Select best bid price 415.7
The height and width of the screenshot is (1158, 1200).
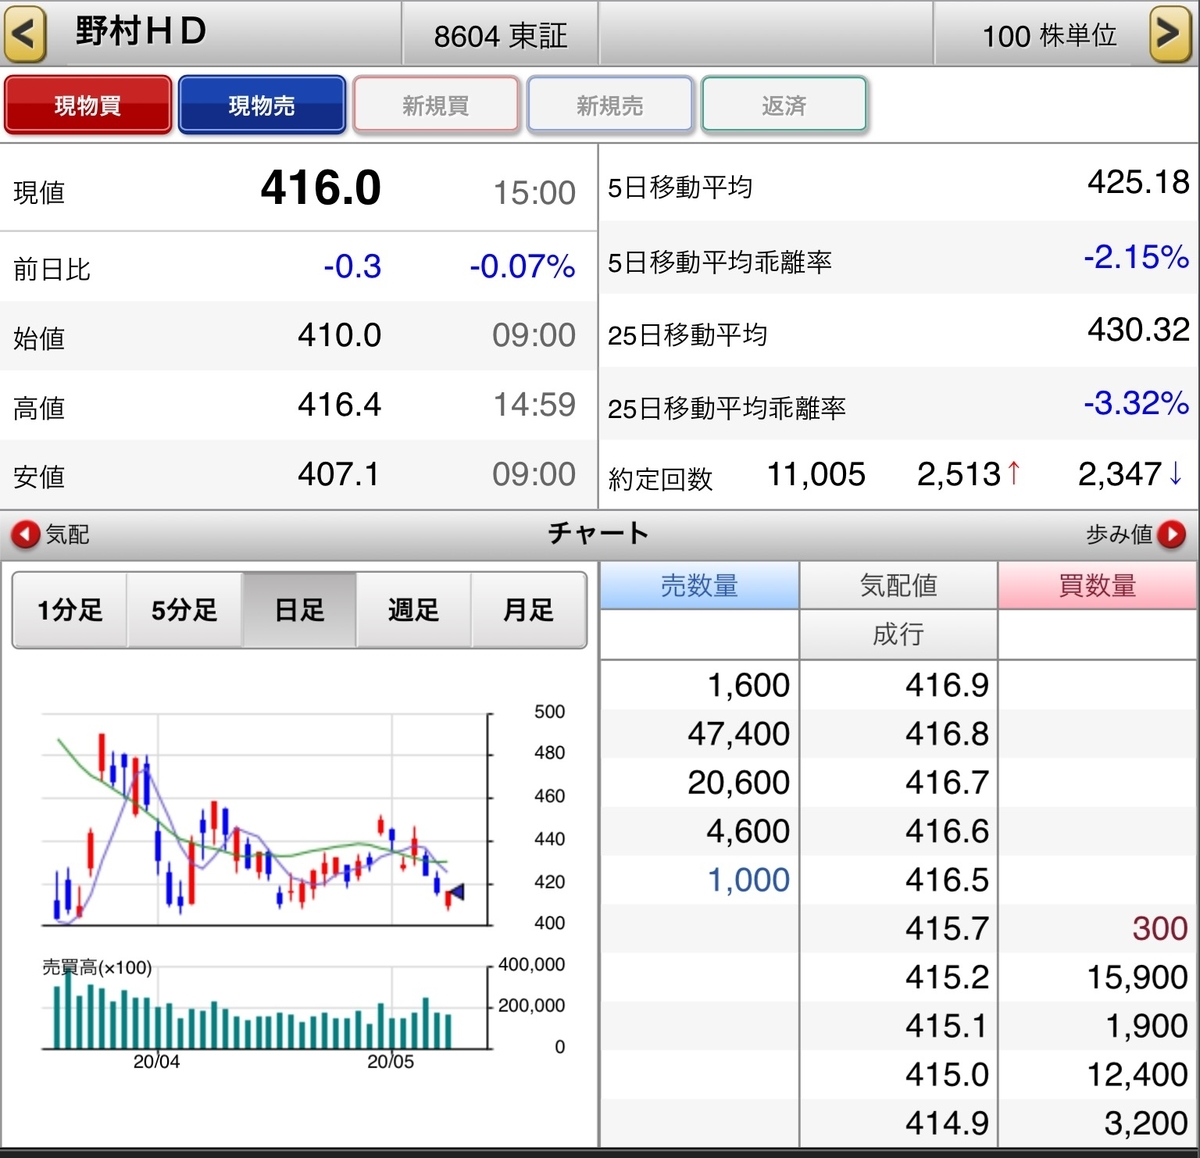click(947, 928)
